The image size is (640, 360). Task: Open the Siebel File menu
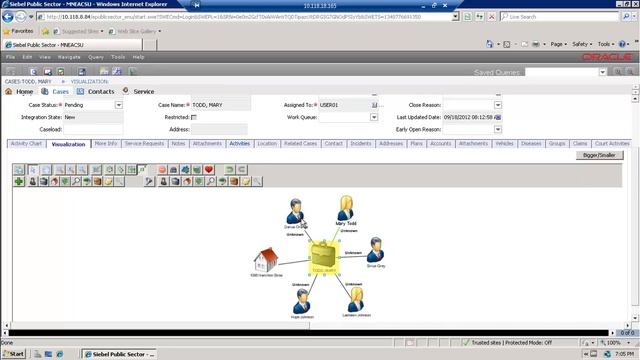click(10, 57)
